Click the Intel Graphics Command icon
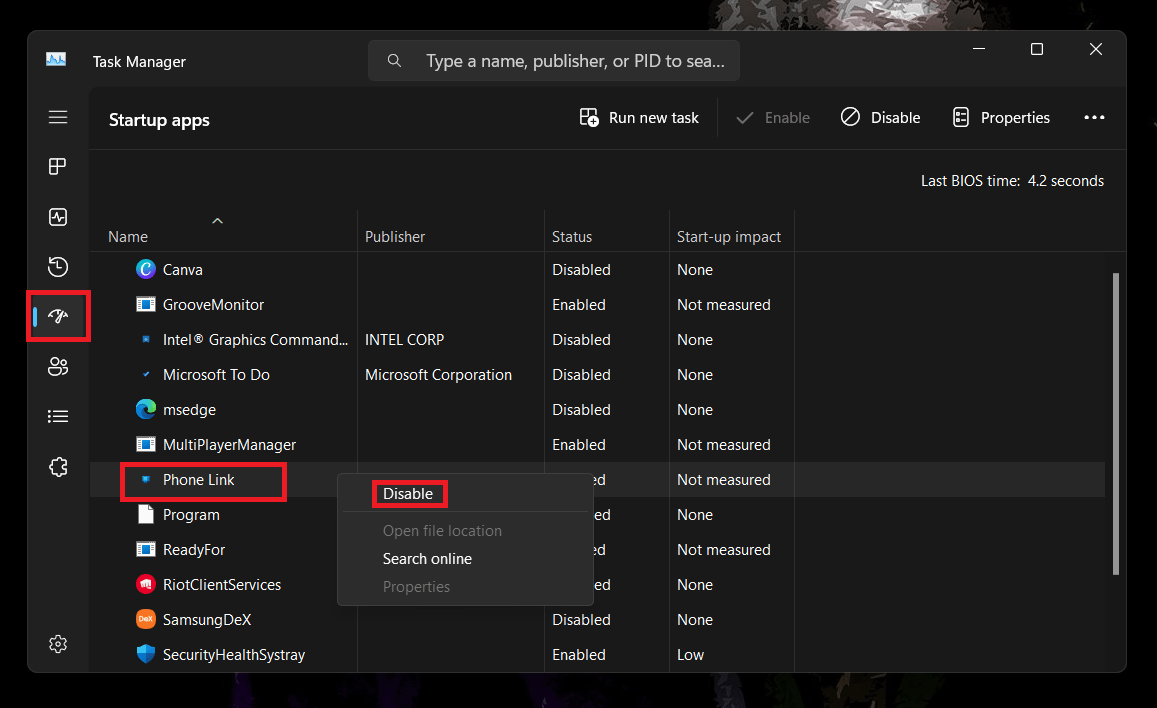 pyautogui.click(x=146, y=339)
